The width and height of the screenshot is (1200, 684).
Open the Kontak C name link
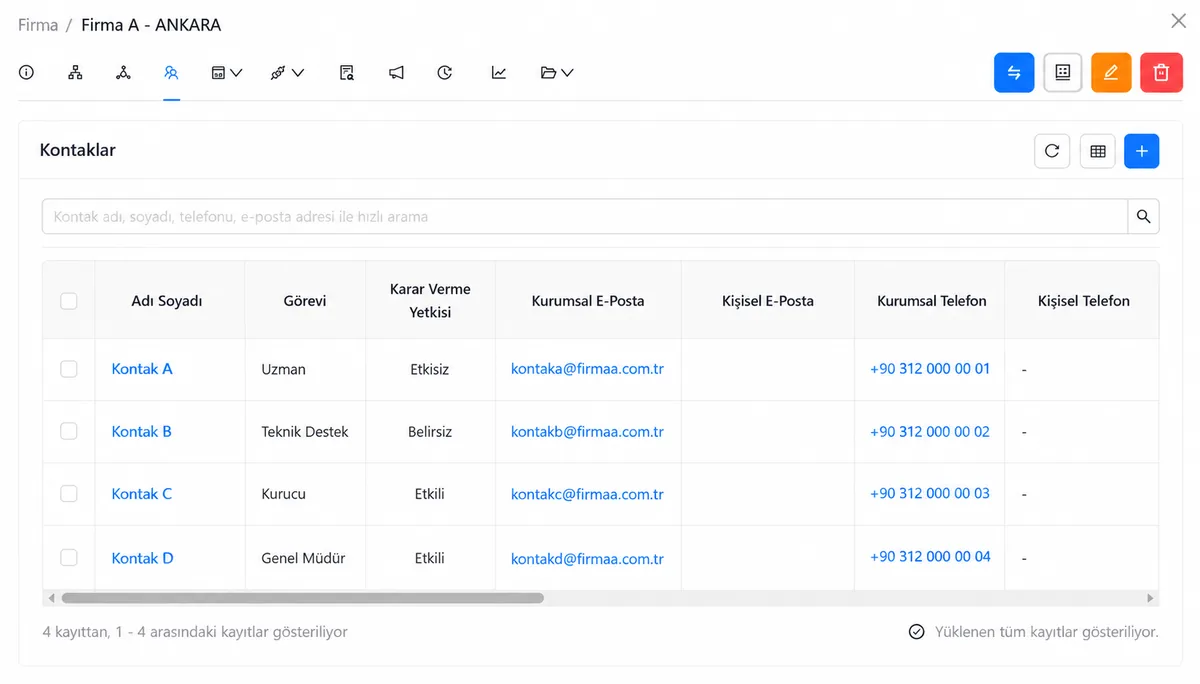(142, 494)
